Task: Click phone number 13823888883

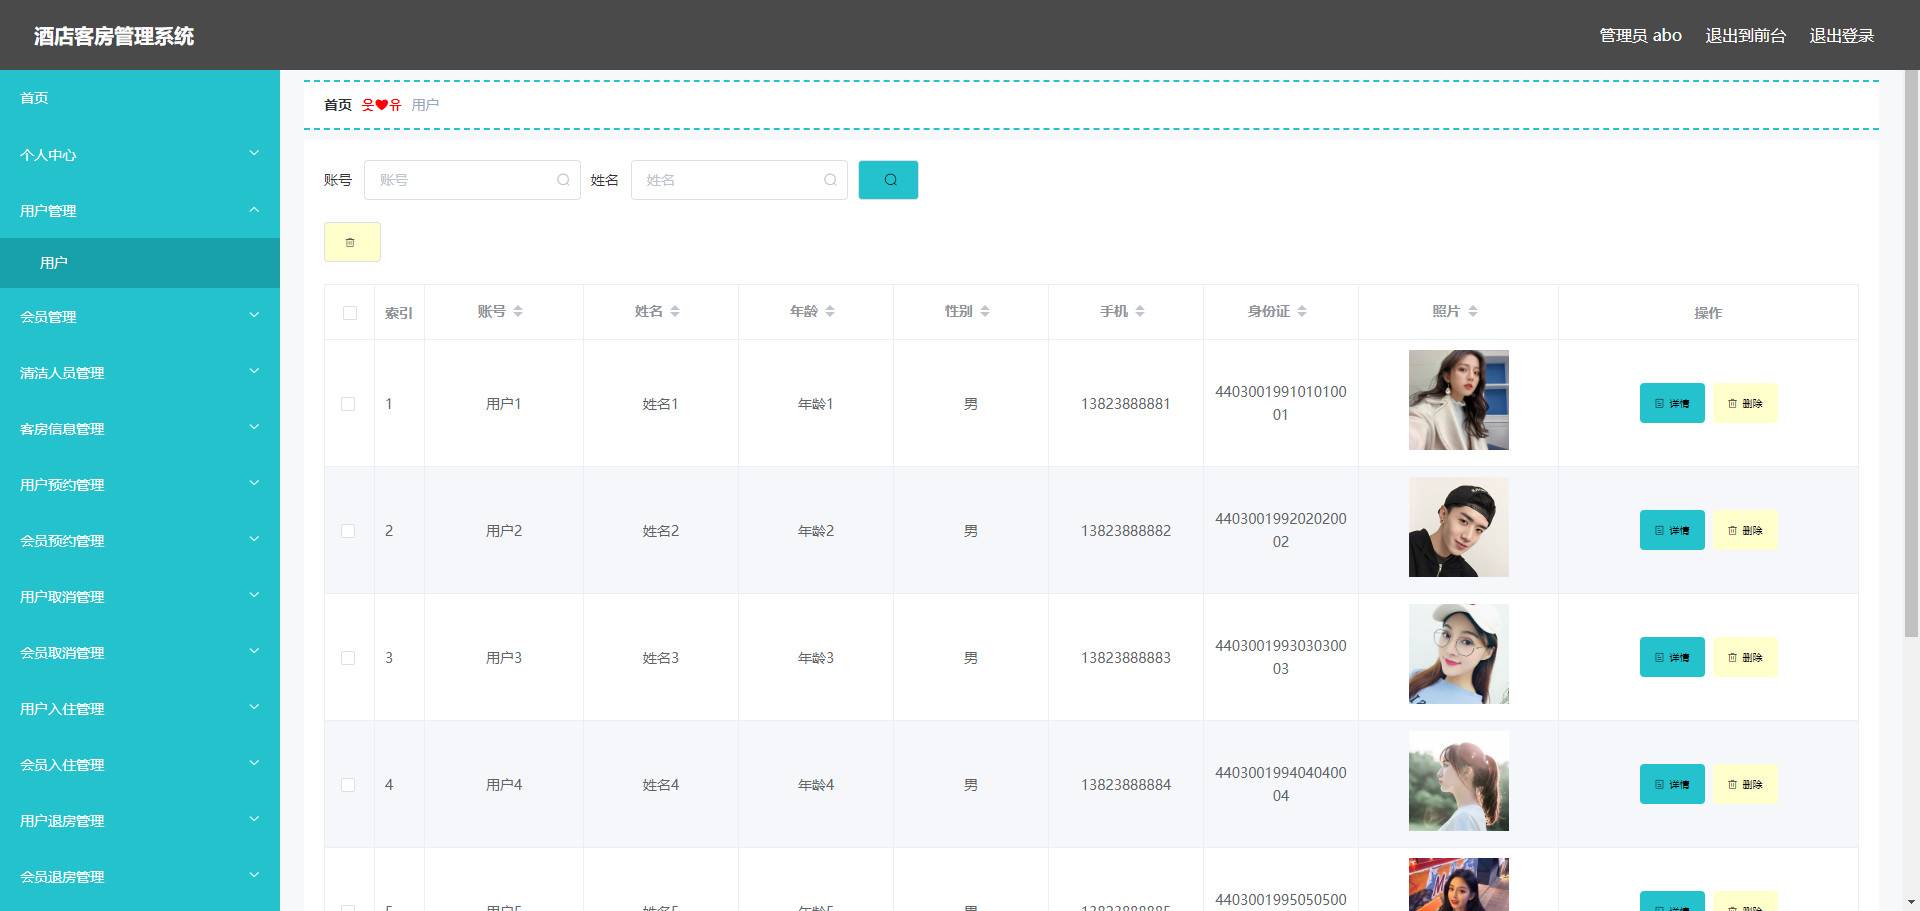Action: [1125, 658]
